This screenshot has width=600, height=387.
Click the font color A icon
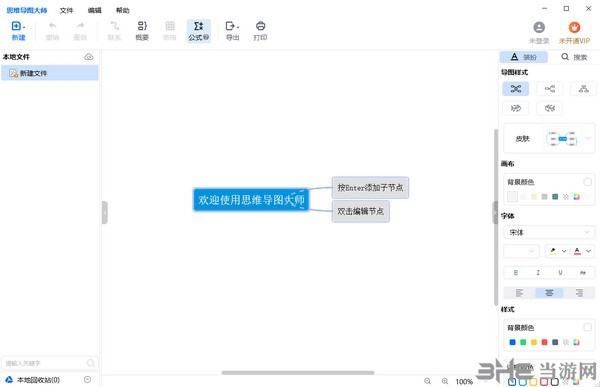point(577,251)
